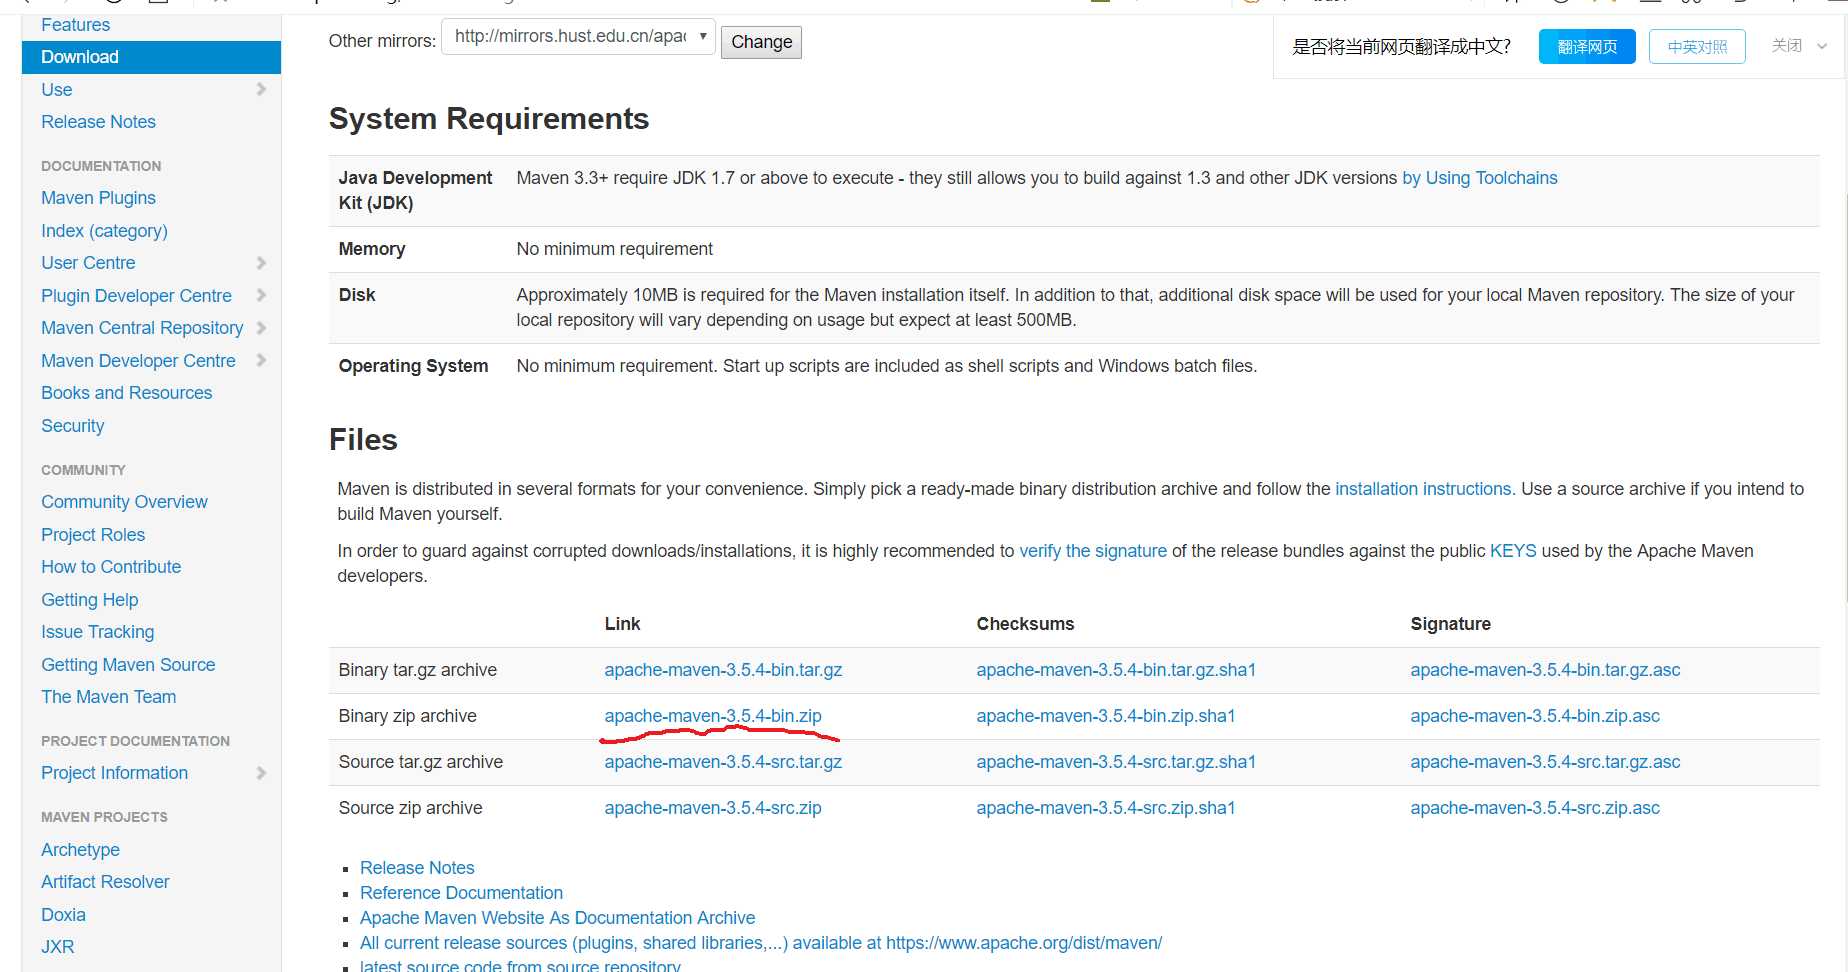Open Community Overview
1848x972 pixels.
point(124,502)
